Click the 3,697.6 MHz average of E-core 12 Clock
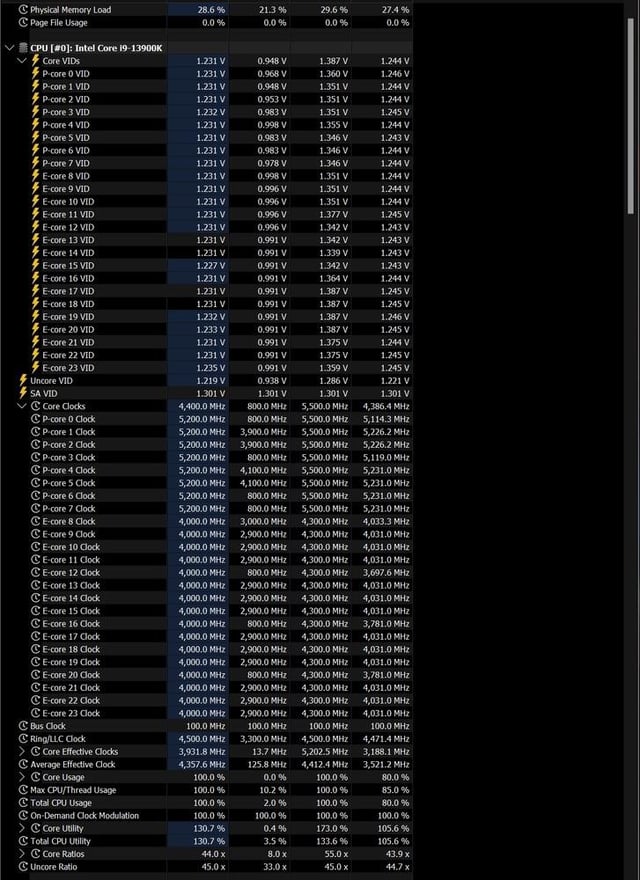The width and height of the screenshot is (640, 880). (x=386, y=572)
